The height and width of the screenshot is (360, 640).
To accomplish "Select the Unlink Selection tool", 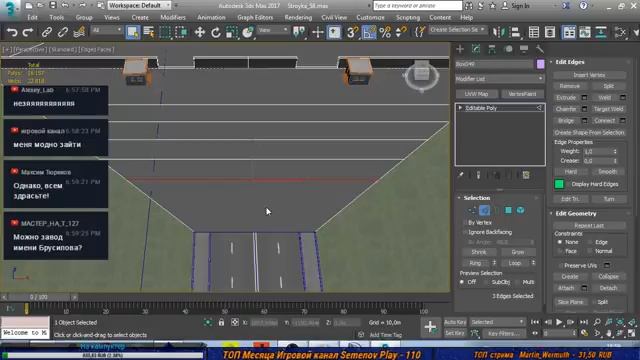I will point(62,32).
